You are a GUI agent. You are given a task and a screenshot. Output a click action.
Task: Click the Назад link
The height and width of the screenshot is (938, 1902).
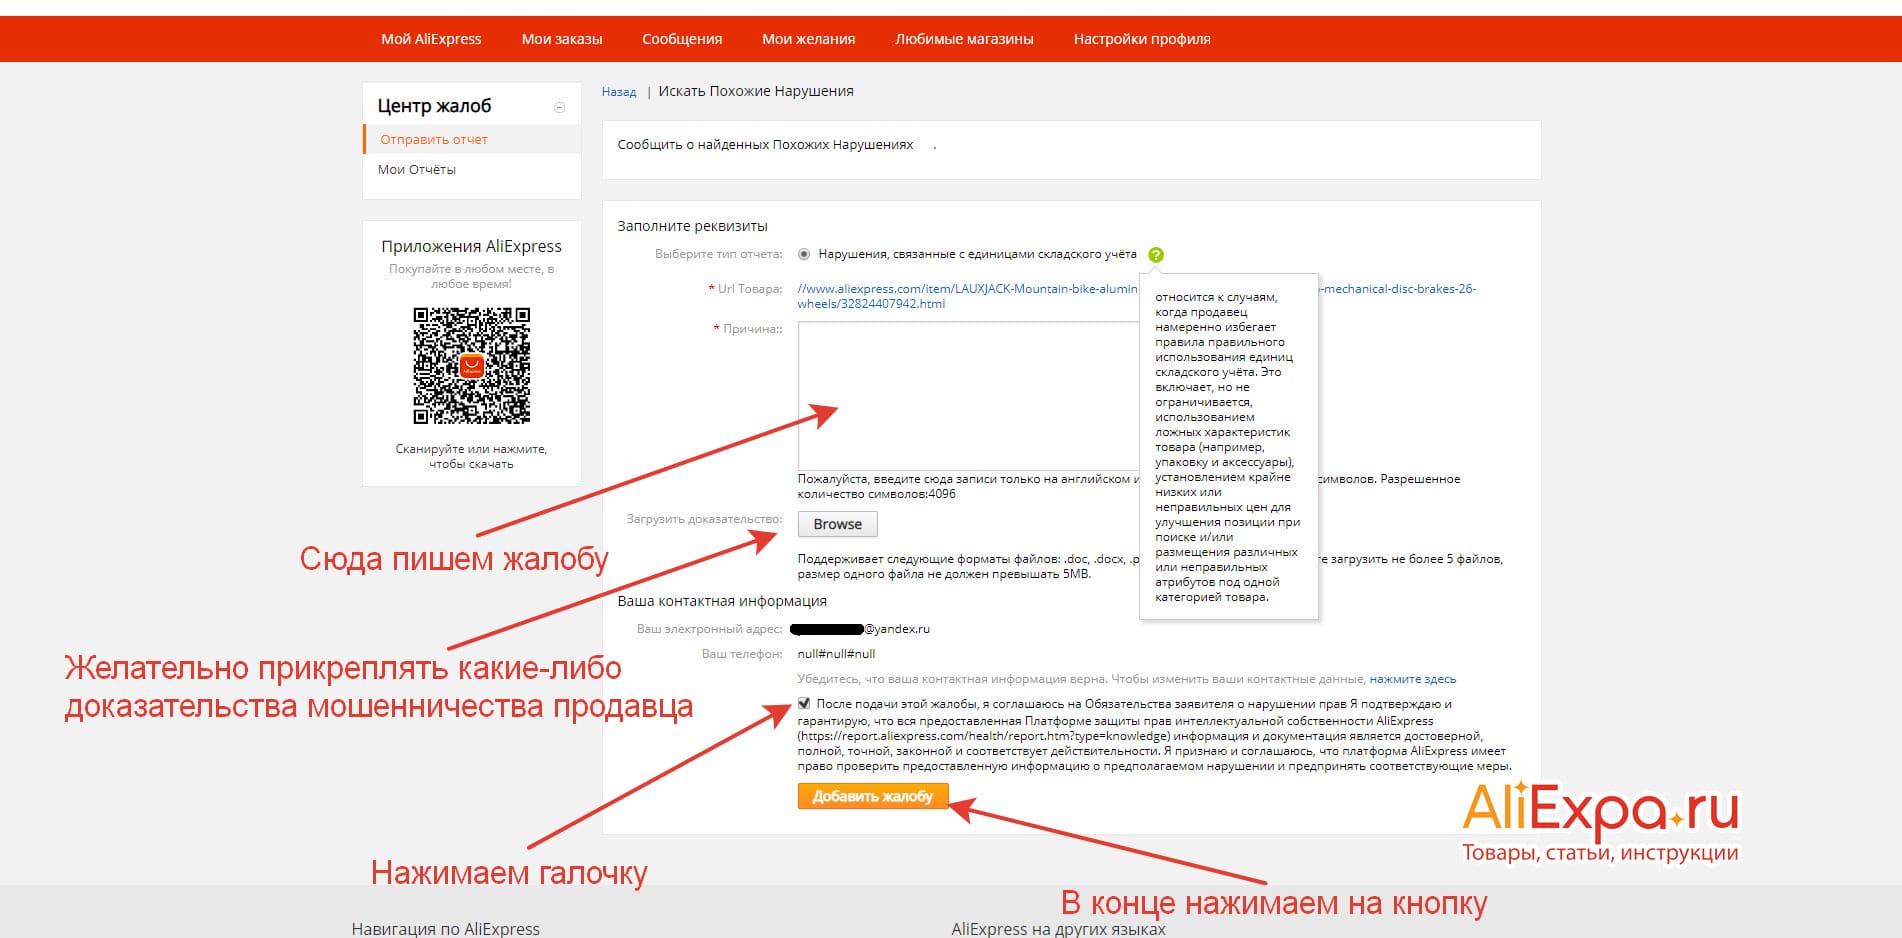[619, 92]
